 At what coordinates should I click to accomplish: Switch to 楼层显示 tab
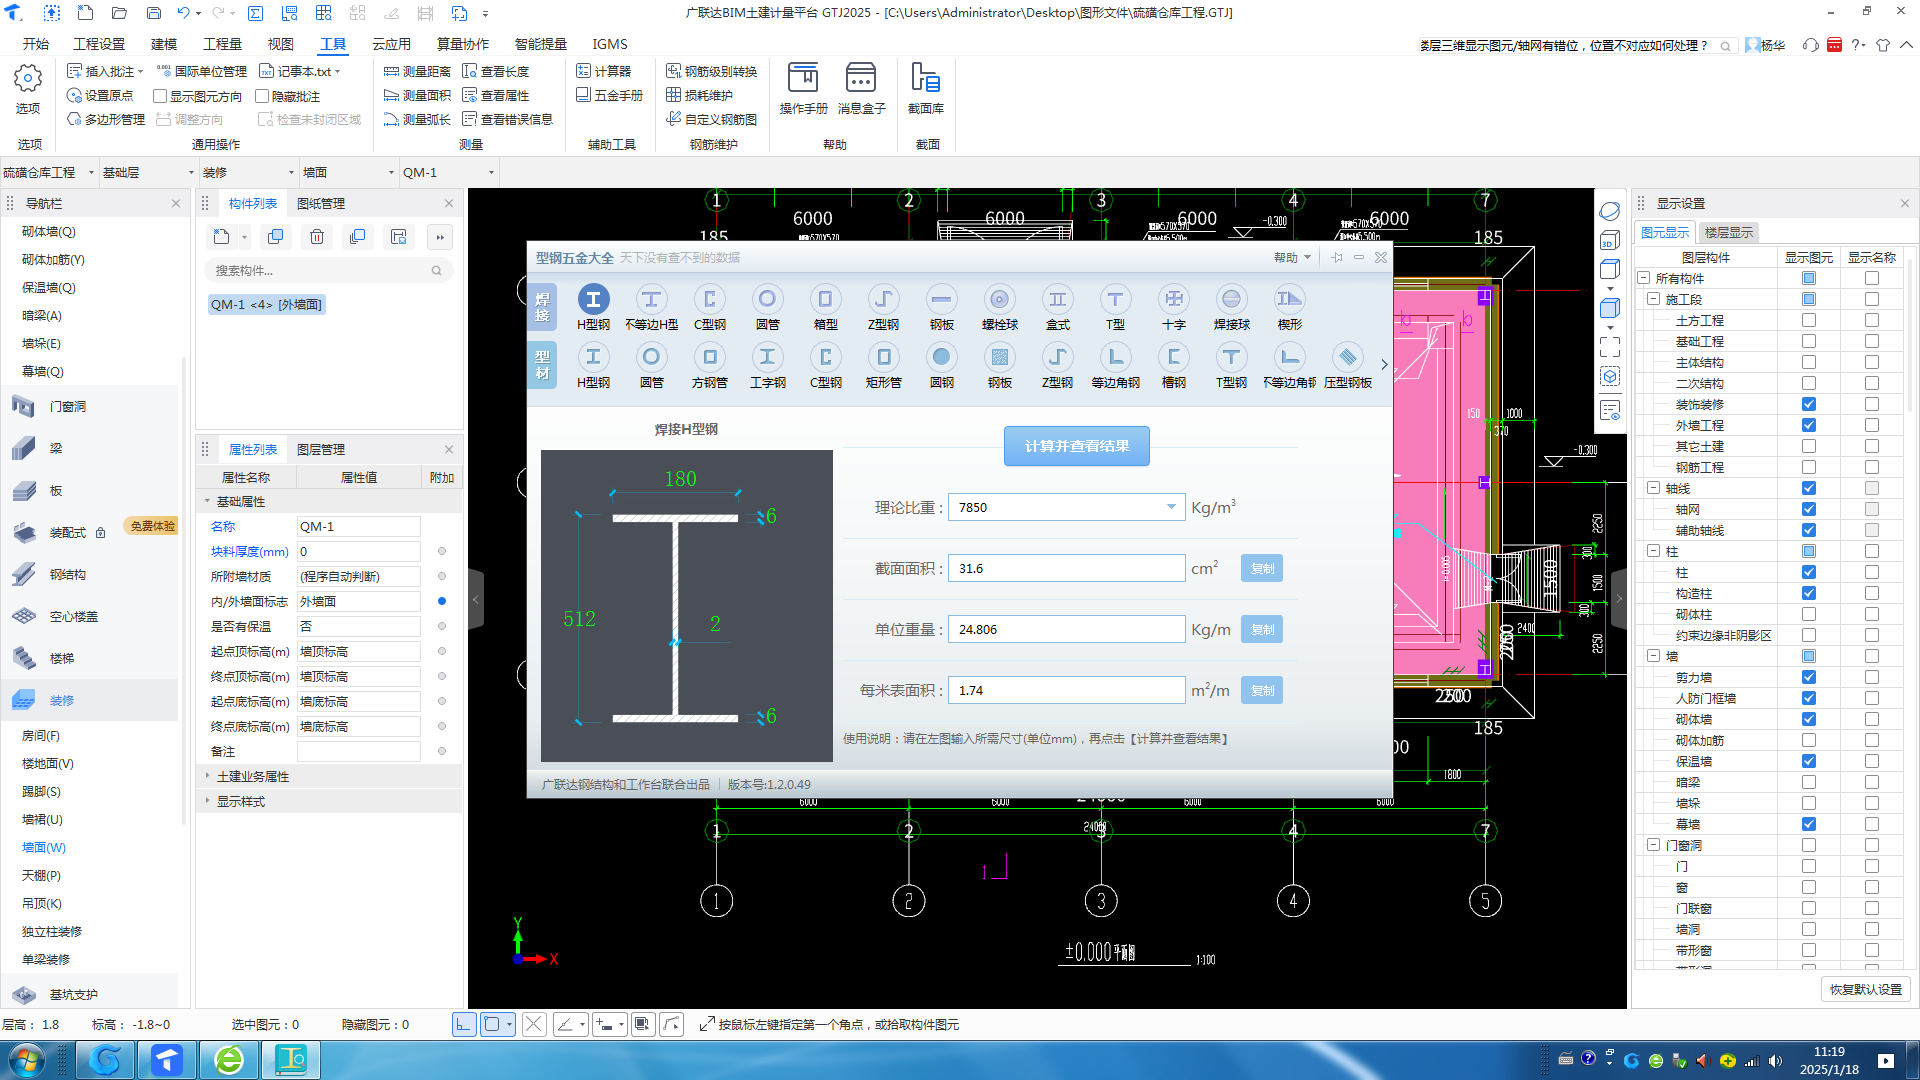(1728, 232)
